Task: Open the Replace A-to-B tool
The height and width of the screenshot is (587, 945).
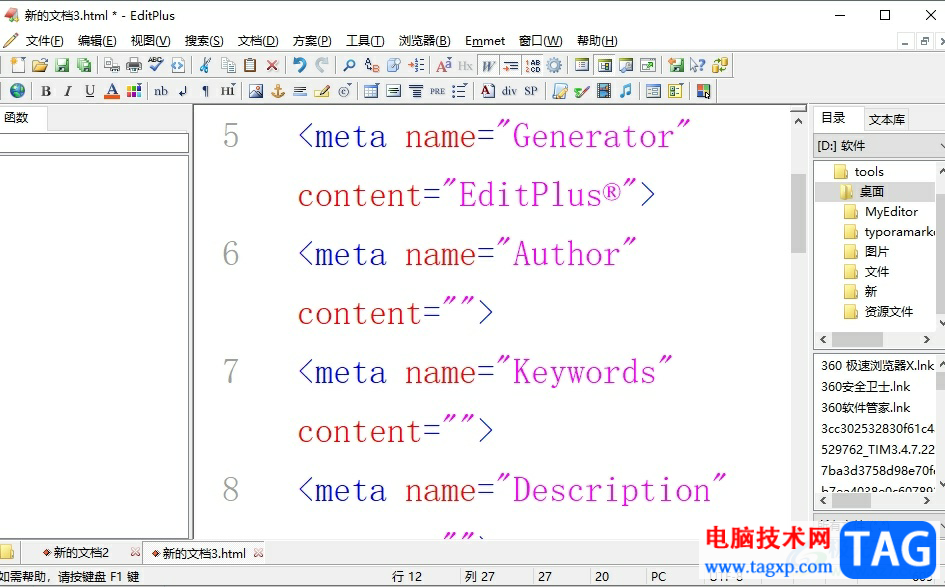Action: (372, 65)
